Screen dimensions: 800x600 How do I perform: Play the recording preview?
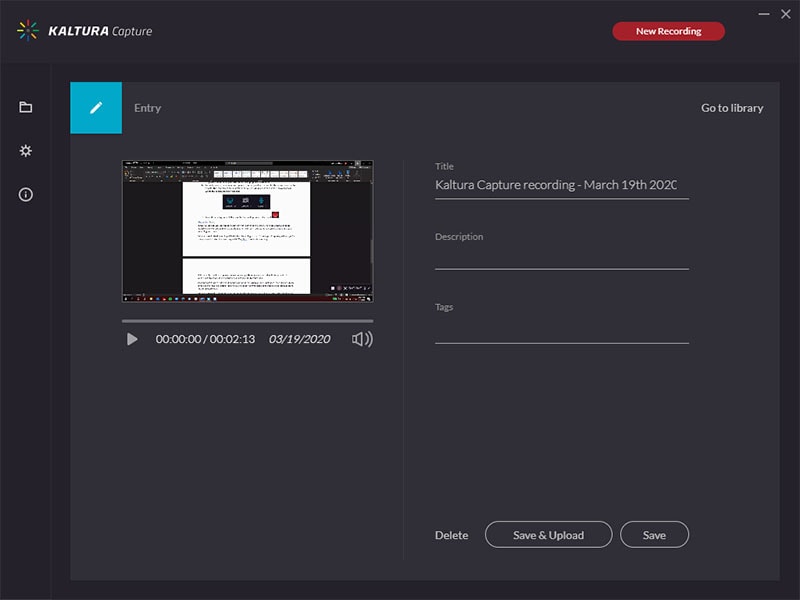click(x=132, y=339)
